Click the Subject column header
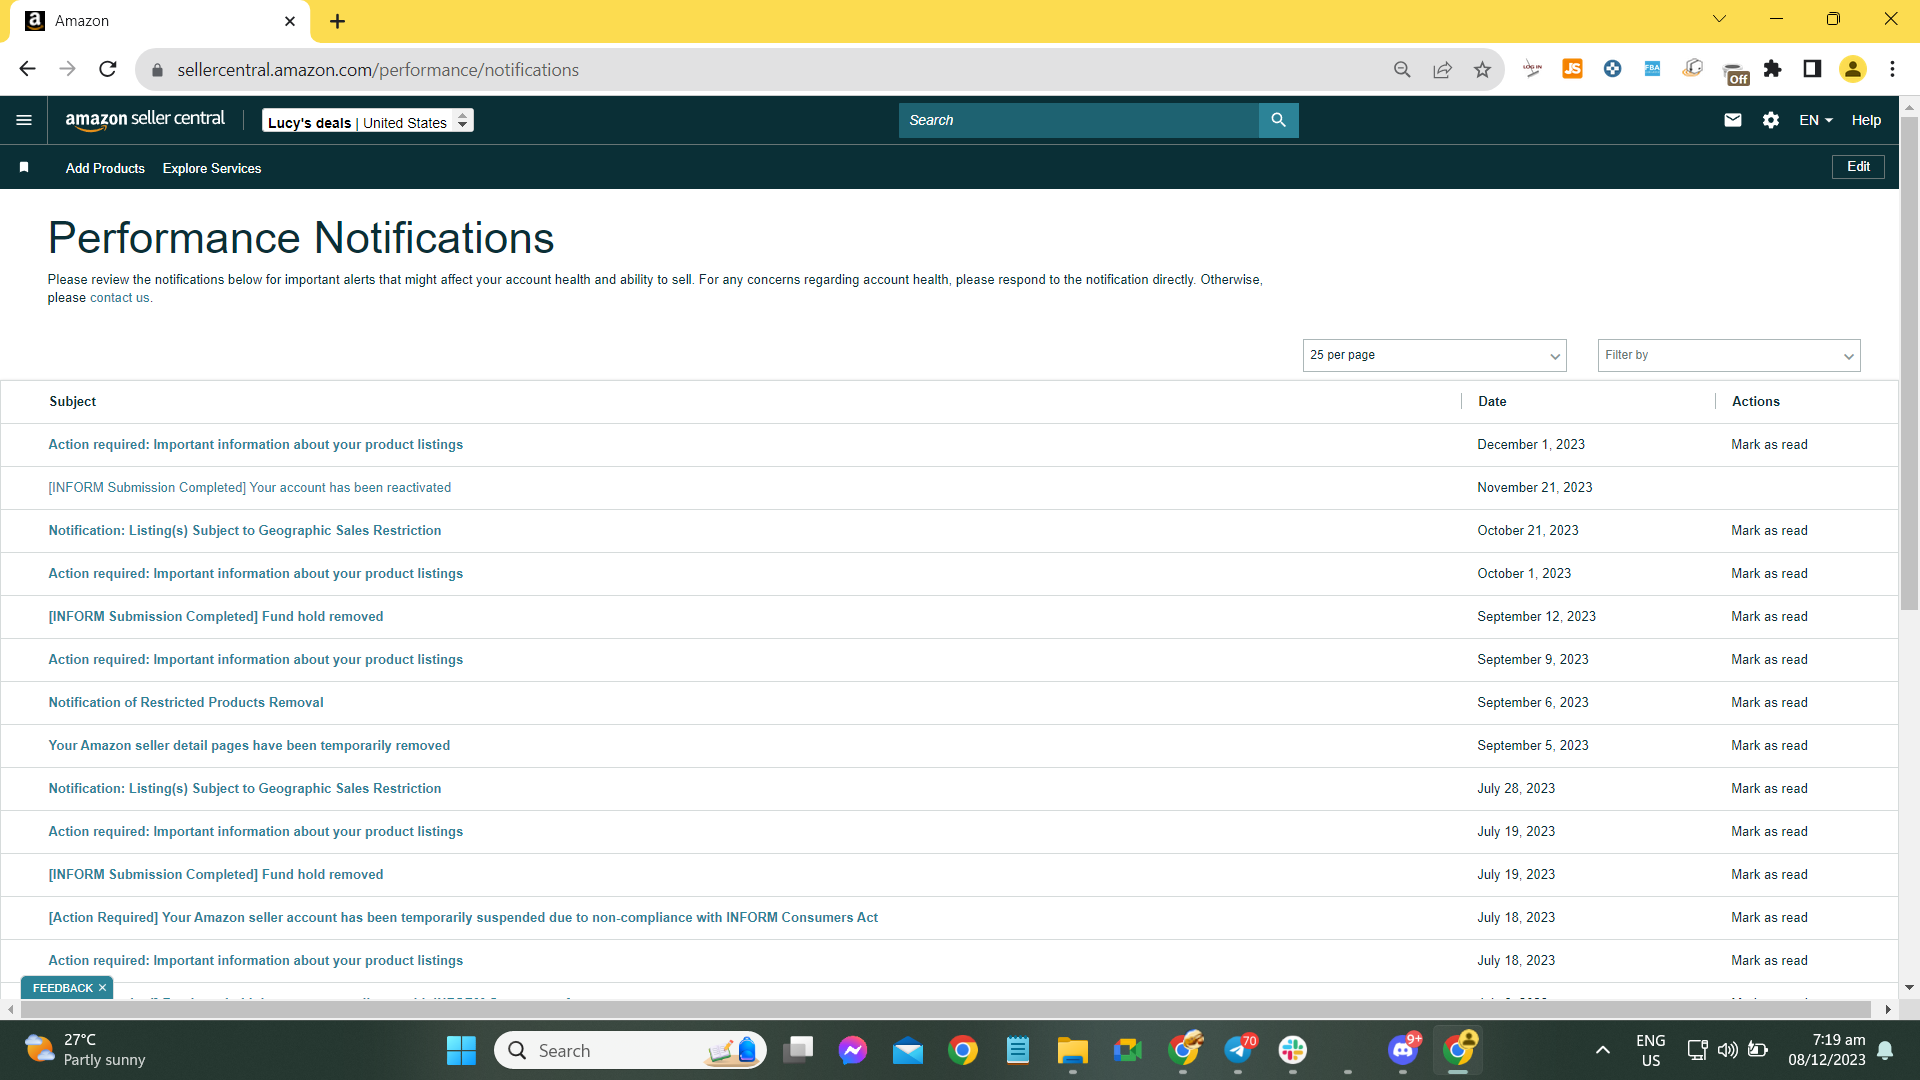 73,401
